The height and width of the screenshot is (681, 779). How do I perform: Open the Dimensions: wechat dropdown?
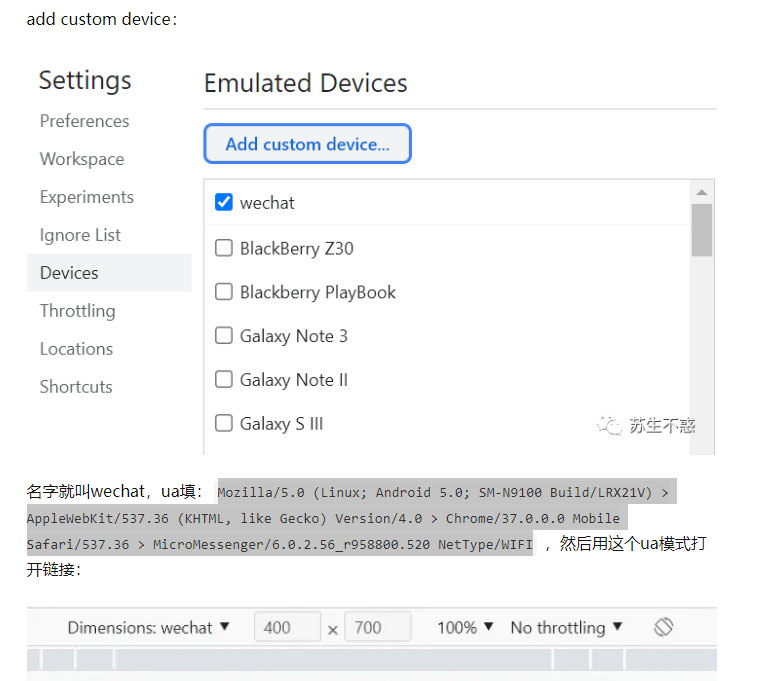(149, 628)
